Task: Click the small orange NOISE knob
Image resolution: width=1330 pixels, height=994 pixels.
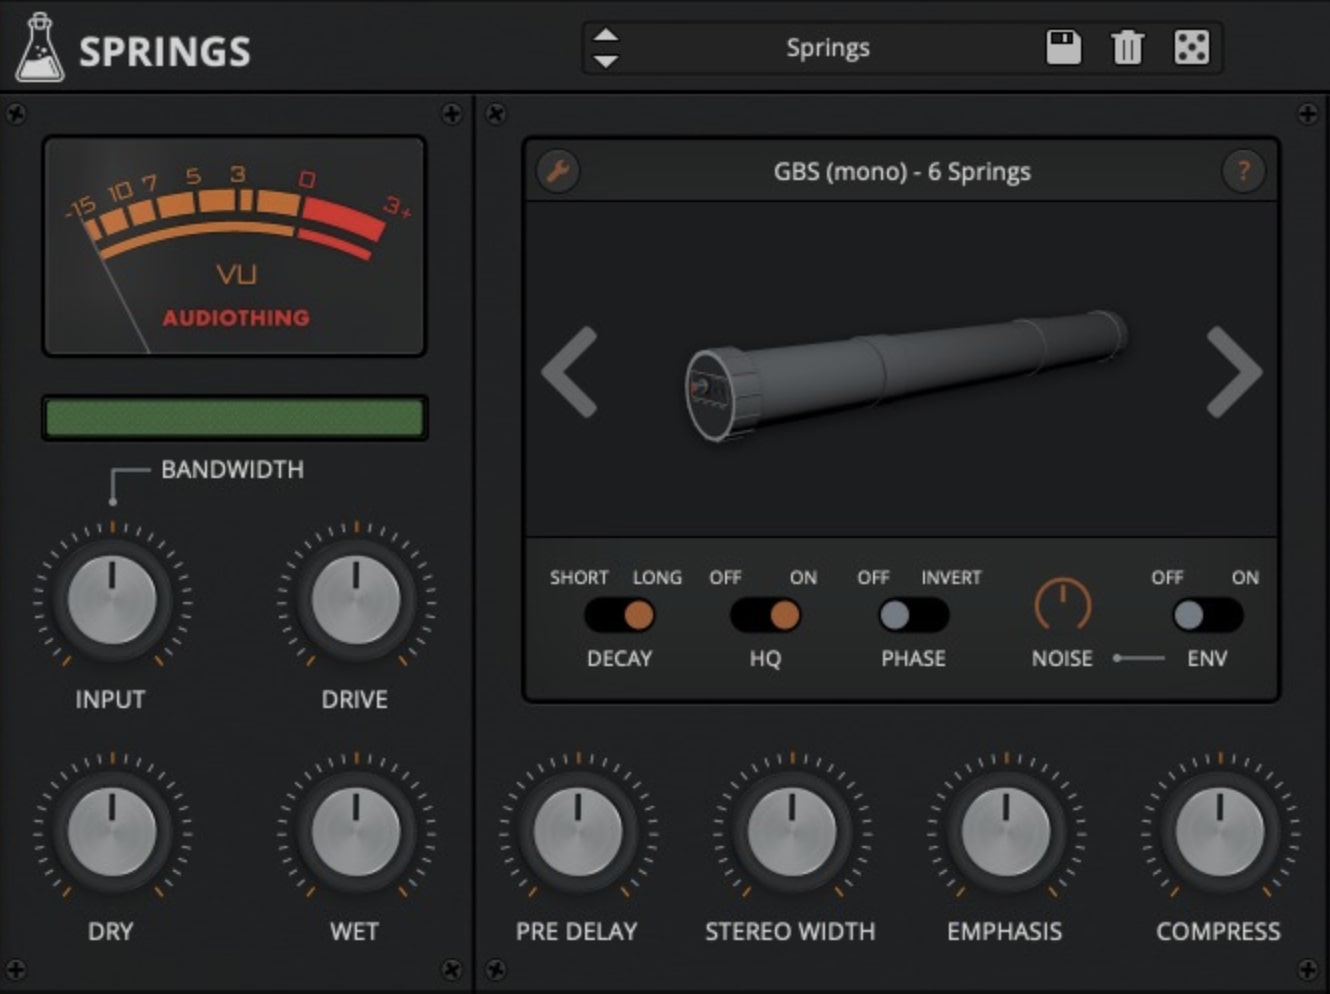Action: [x=1062, y=606]
